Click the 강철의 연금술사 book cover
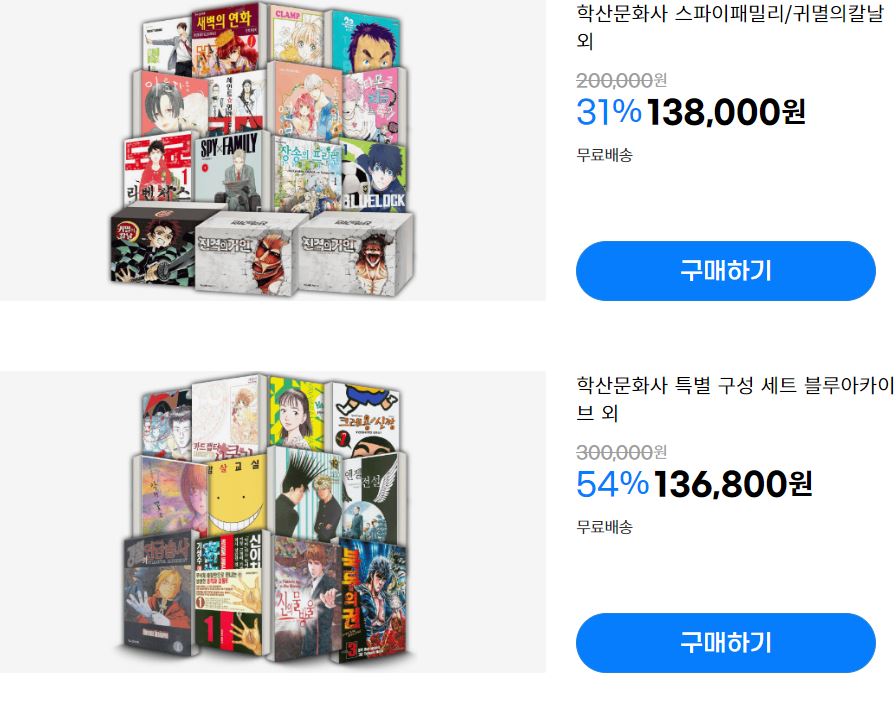 [158, 596]
